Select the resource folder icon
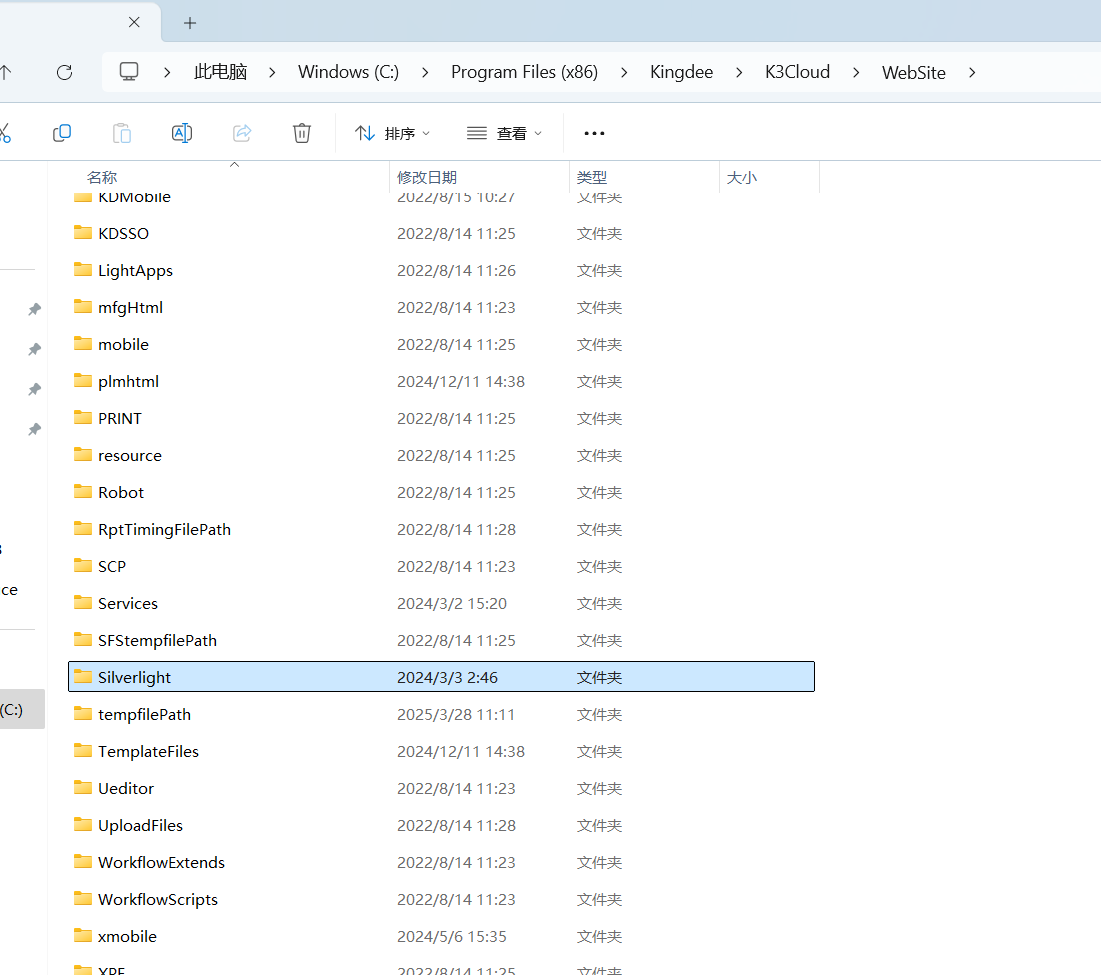 (83, 455)
